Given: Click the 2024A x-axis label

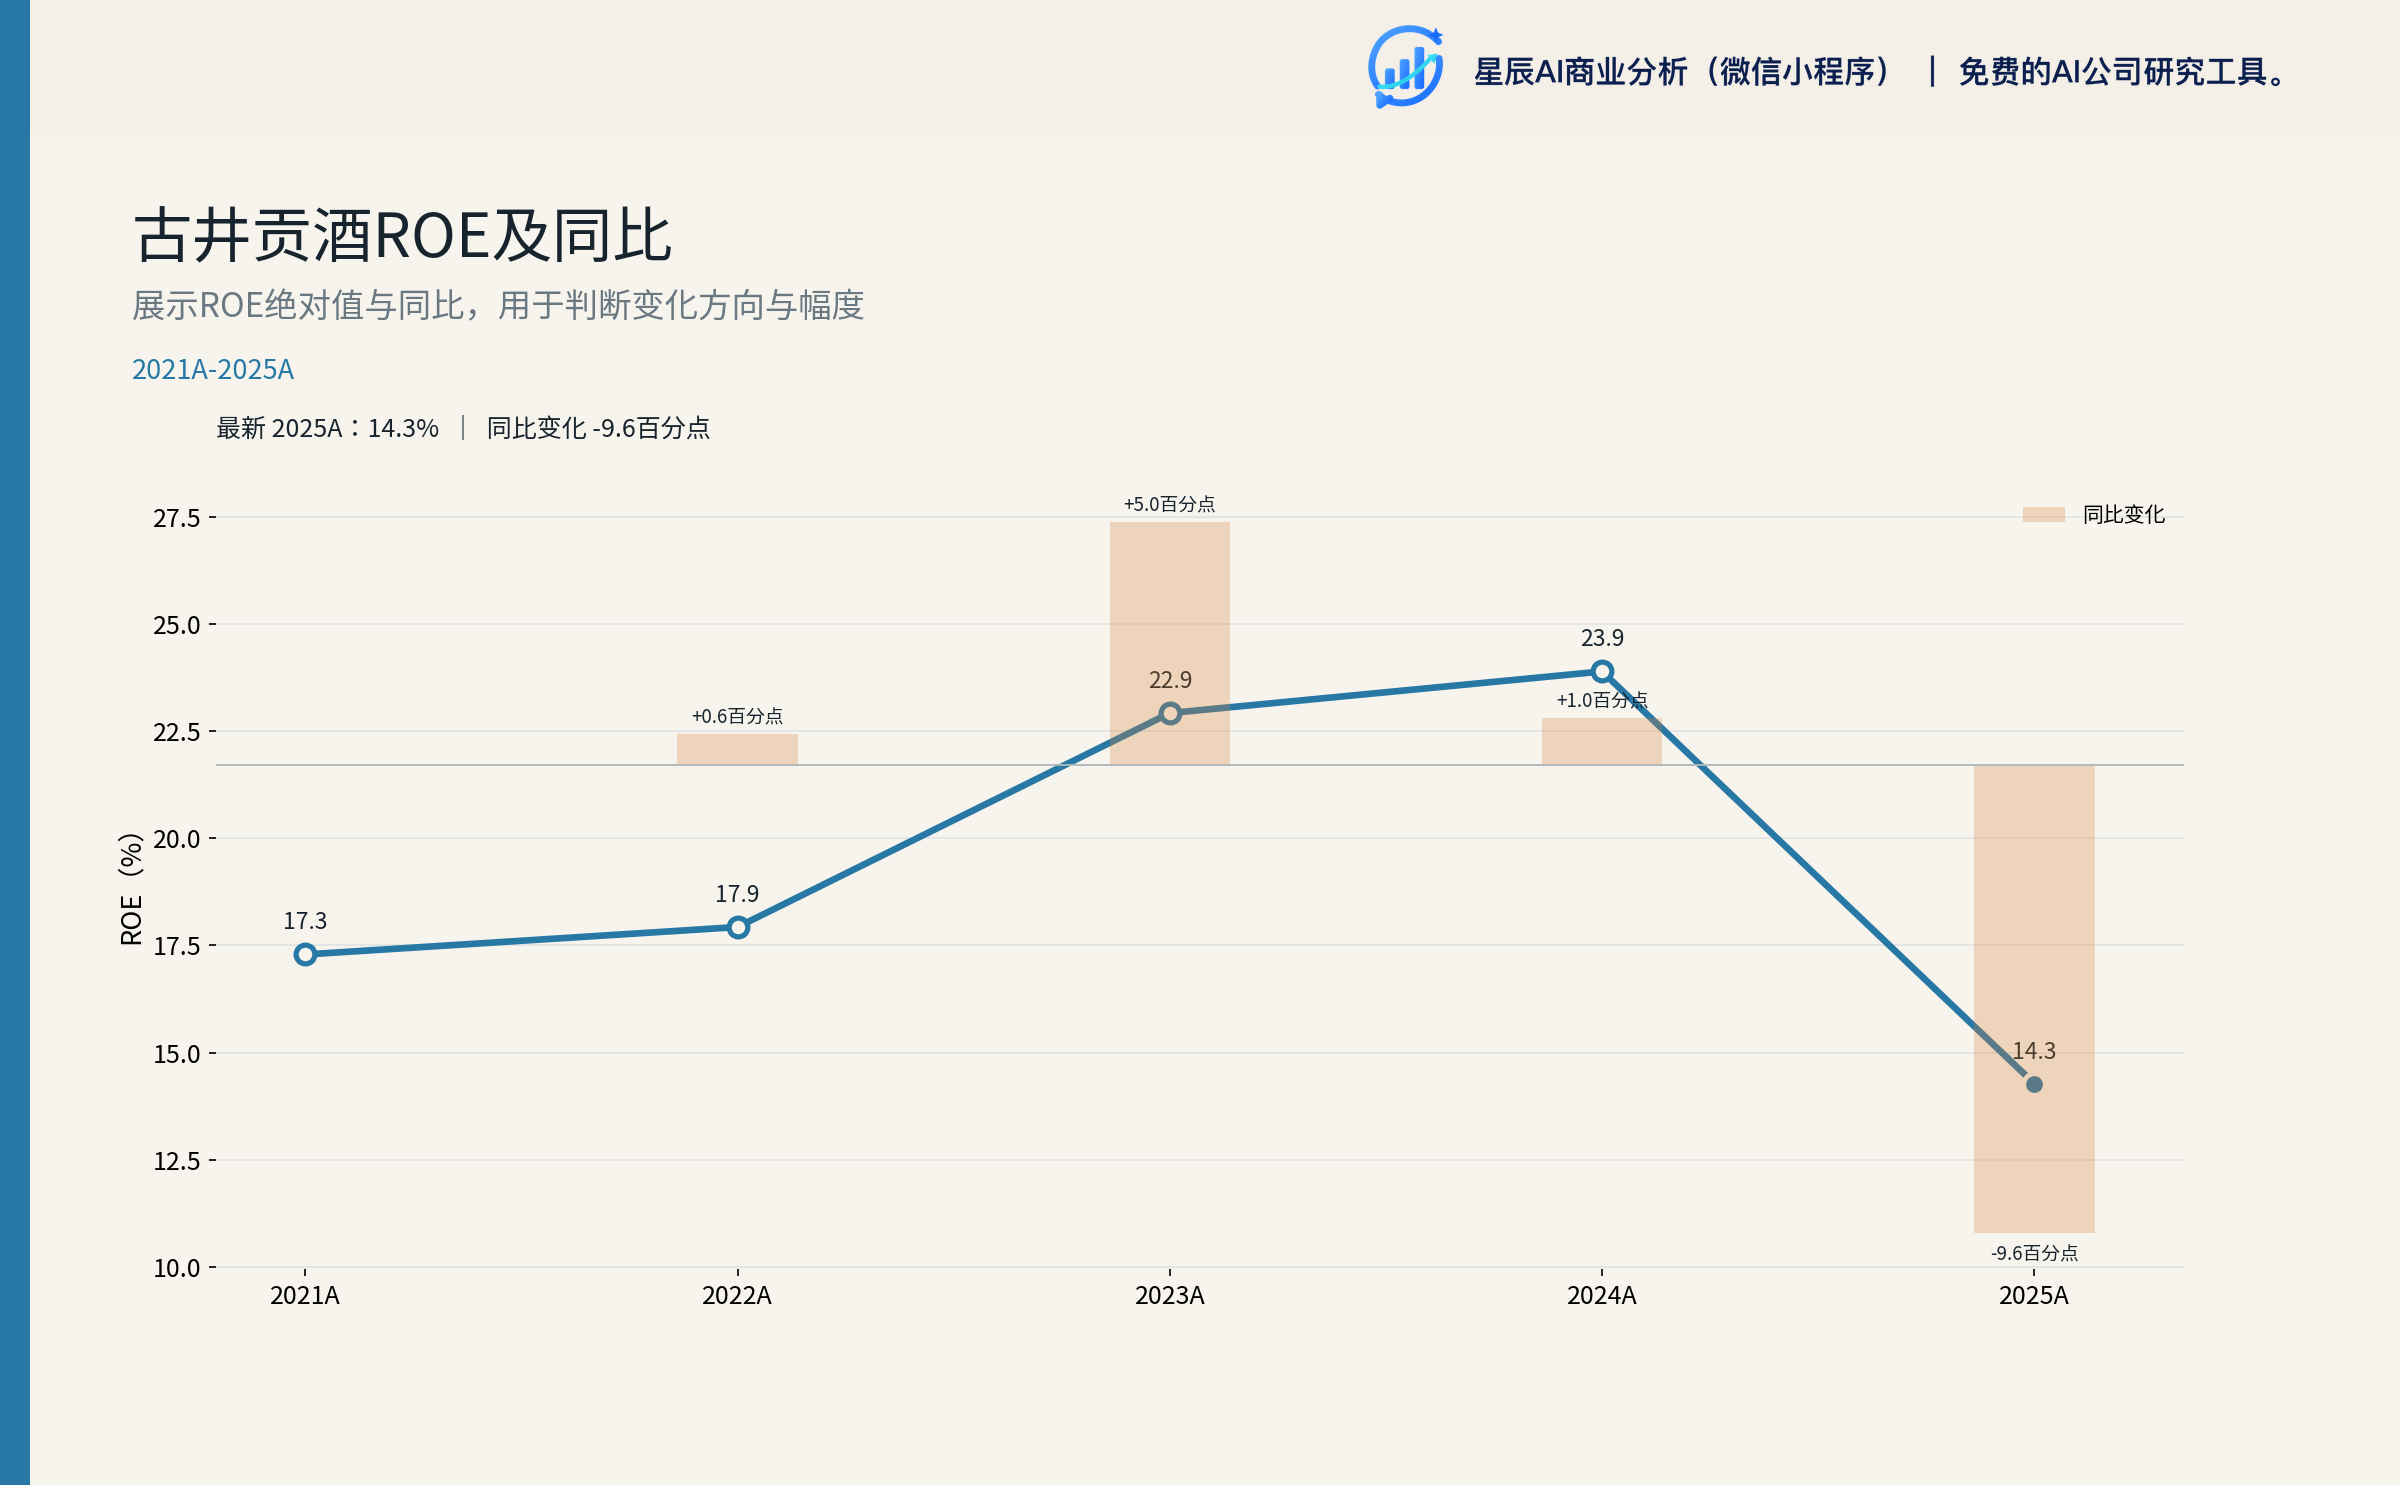Looking at the screenshot, I should (x=1602, y=1296).
